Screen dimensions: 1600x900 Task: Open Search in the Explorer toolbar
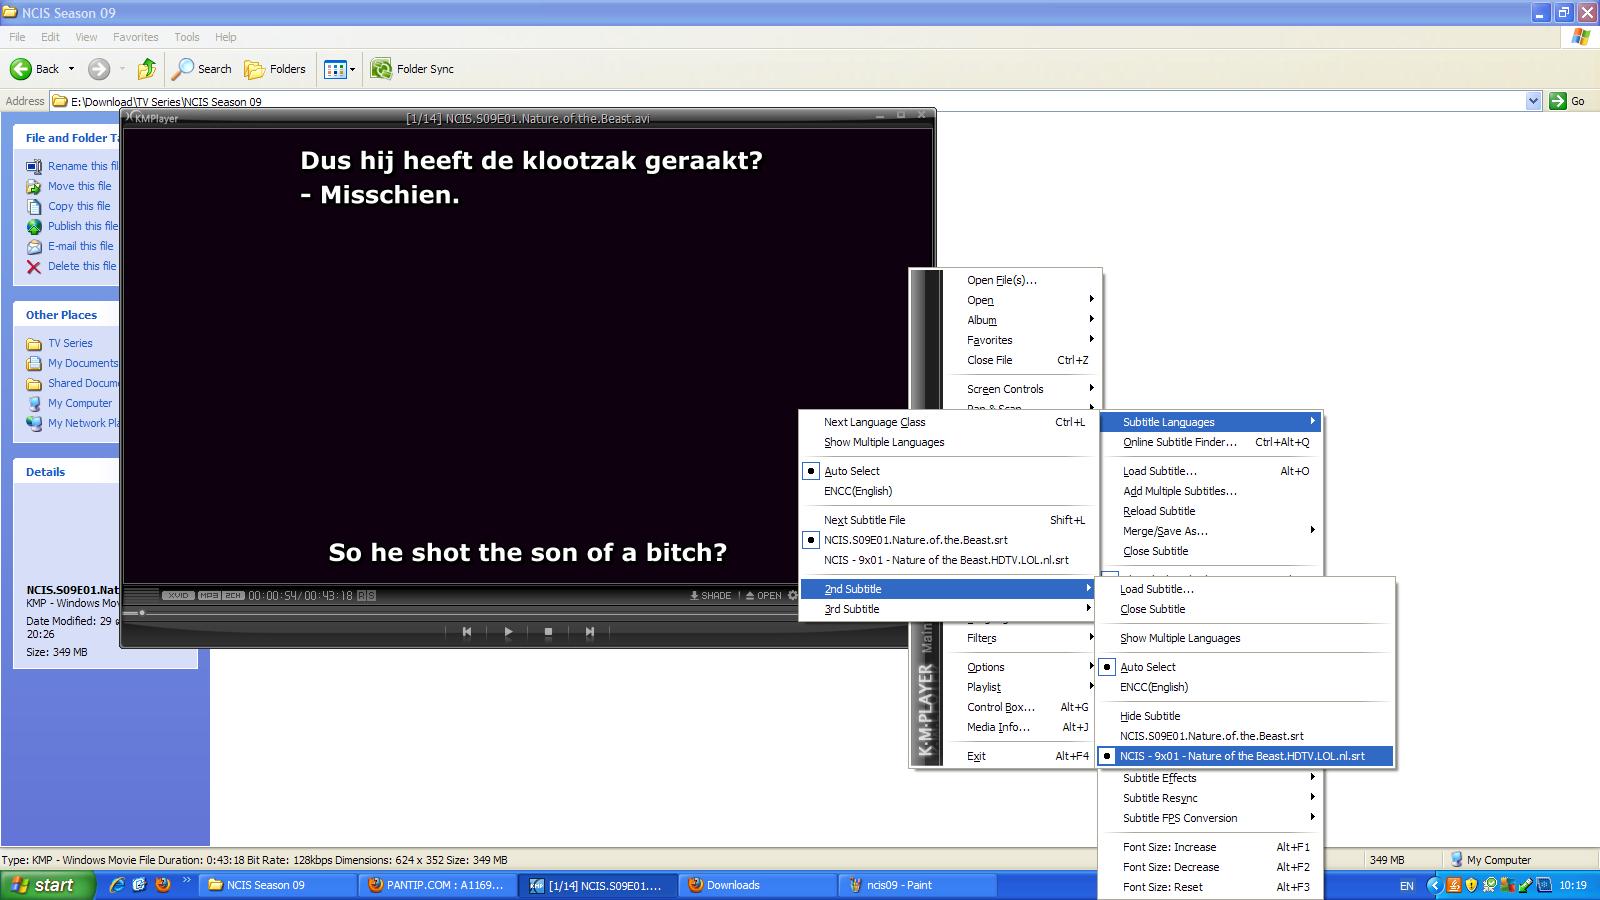tap(202, 69)
